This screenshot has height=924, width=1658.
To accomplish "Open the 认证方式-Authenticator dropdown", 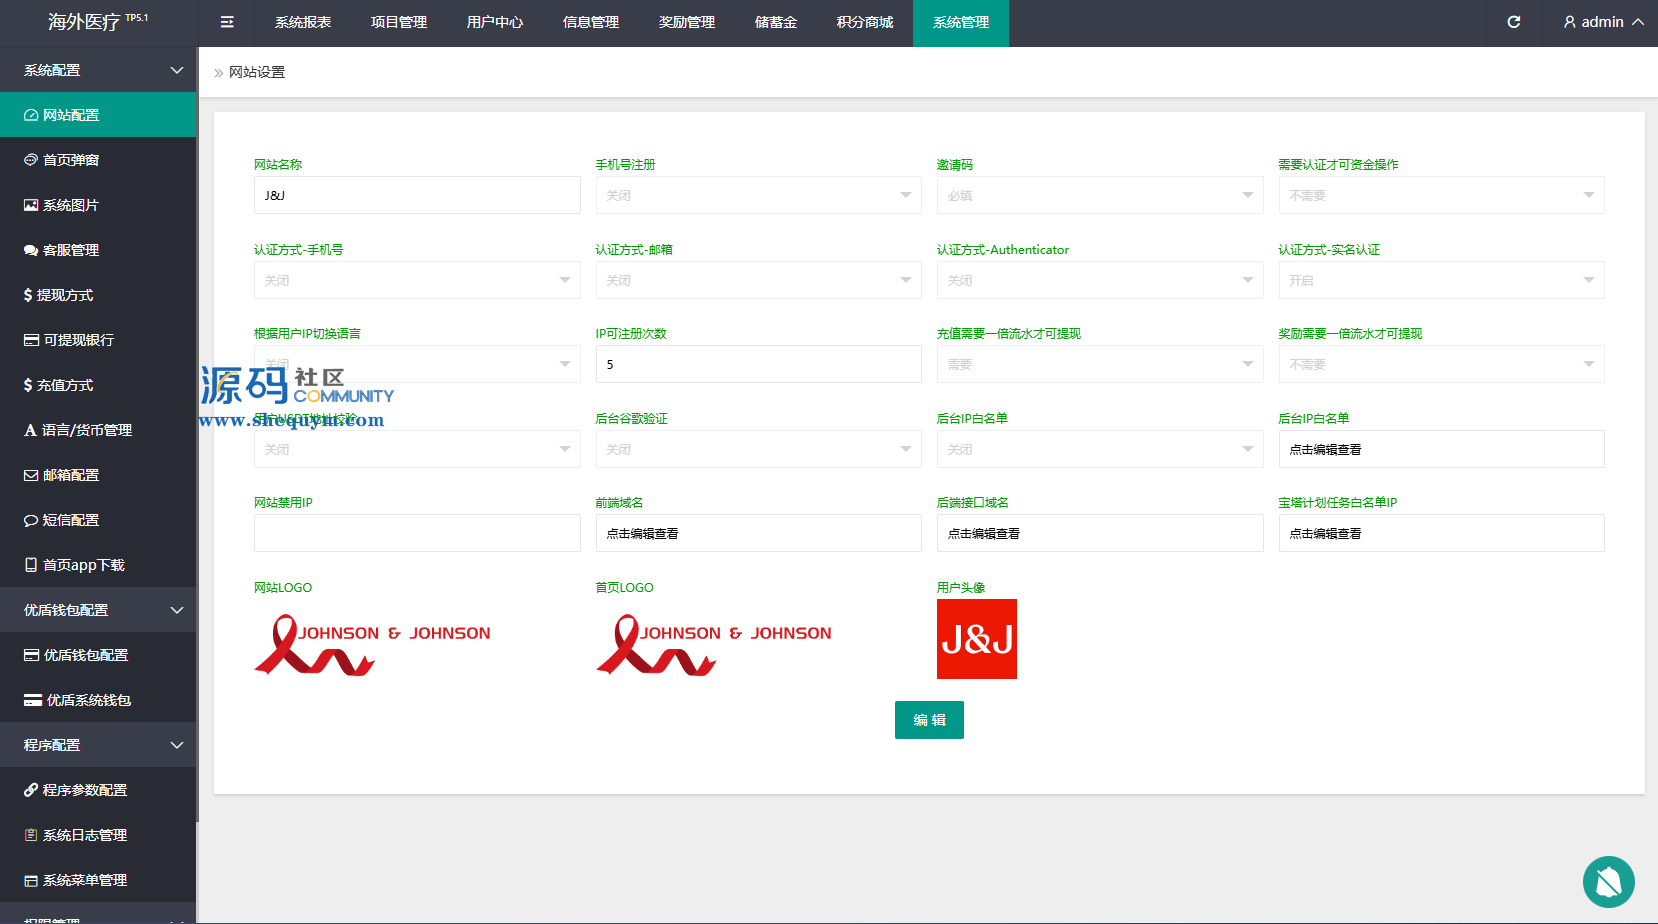I will tap(1100, 280).
